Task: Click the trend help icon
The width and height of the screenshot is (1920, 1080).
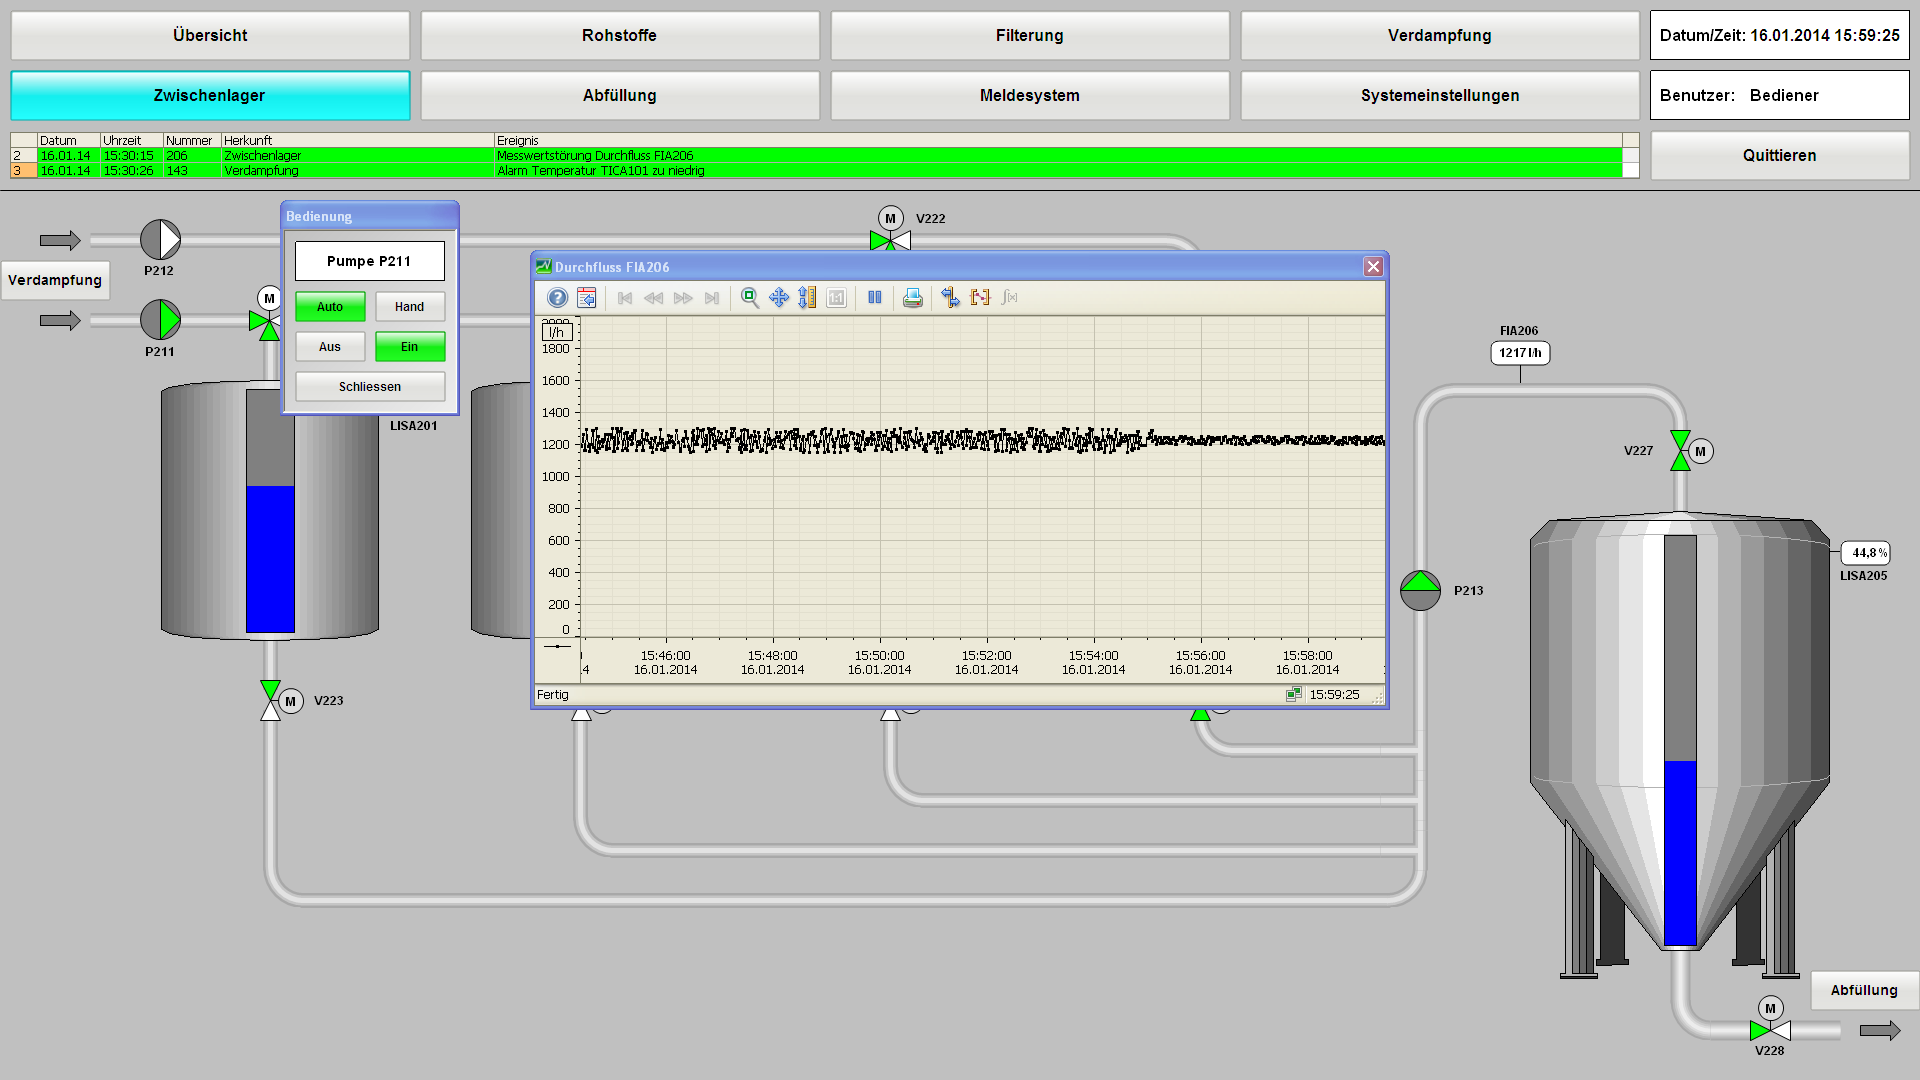Action: click(x=557, y=298)
